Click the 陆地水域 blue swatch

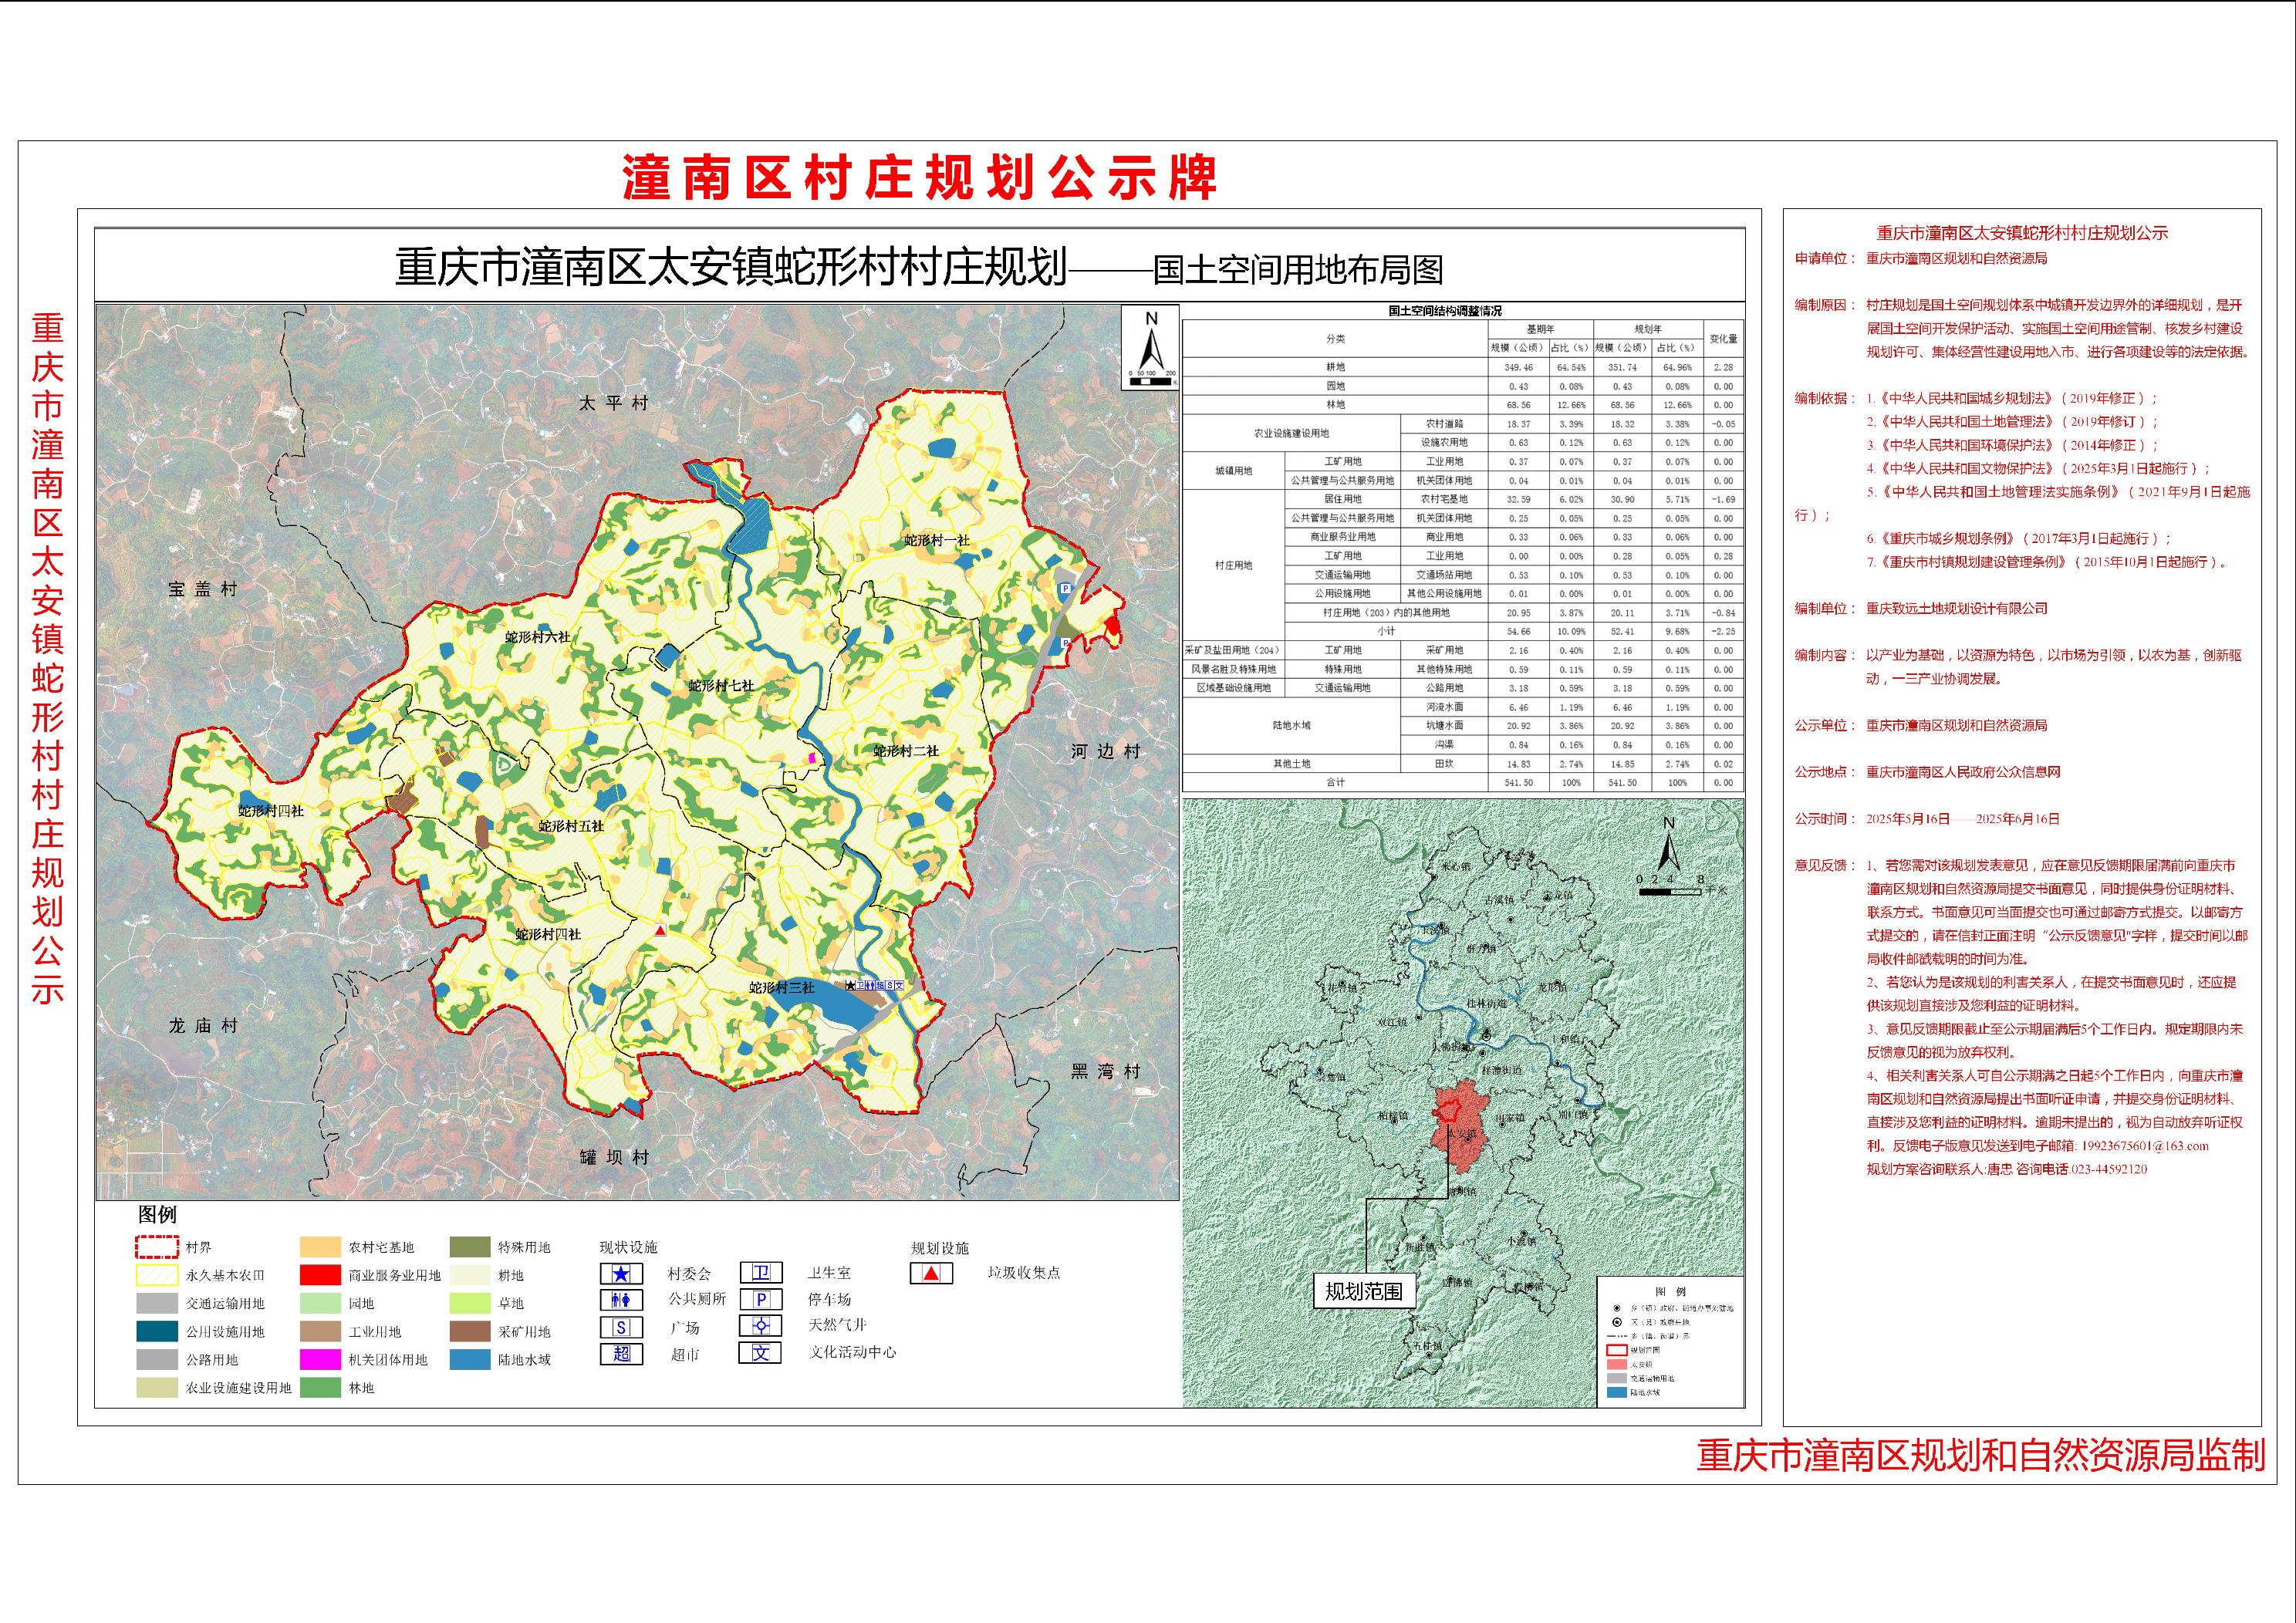pos(470,1359)
